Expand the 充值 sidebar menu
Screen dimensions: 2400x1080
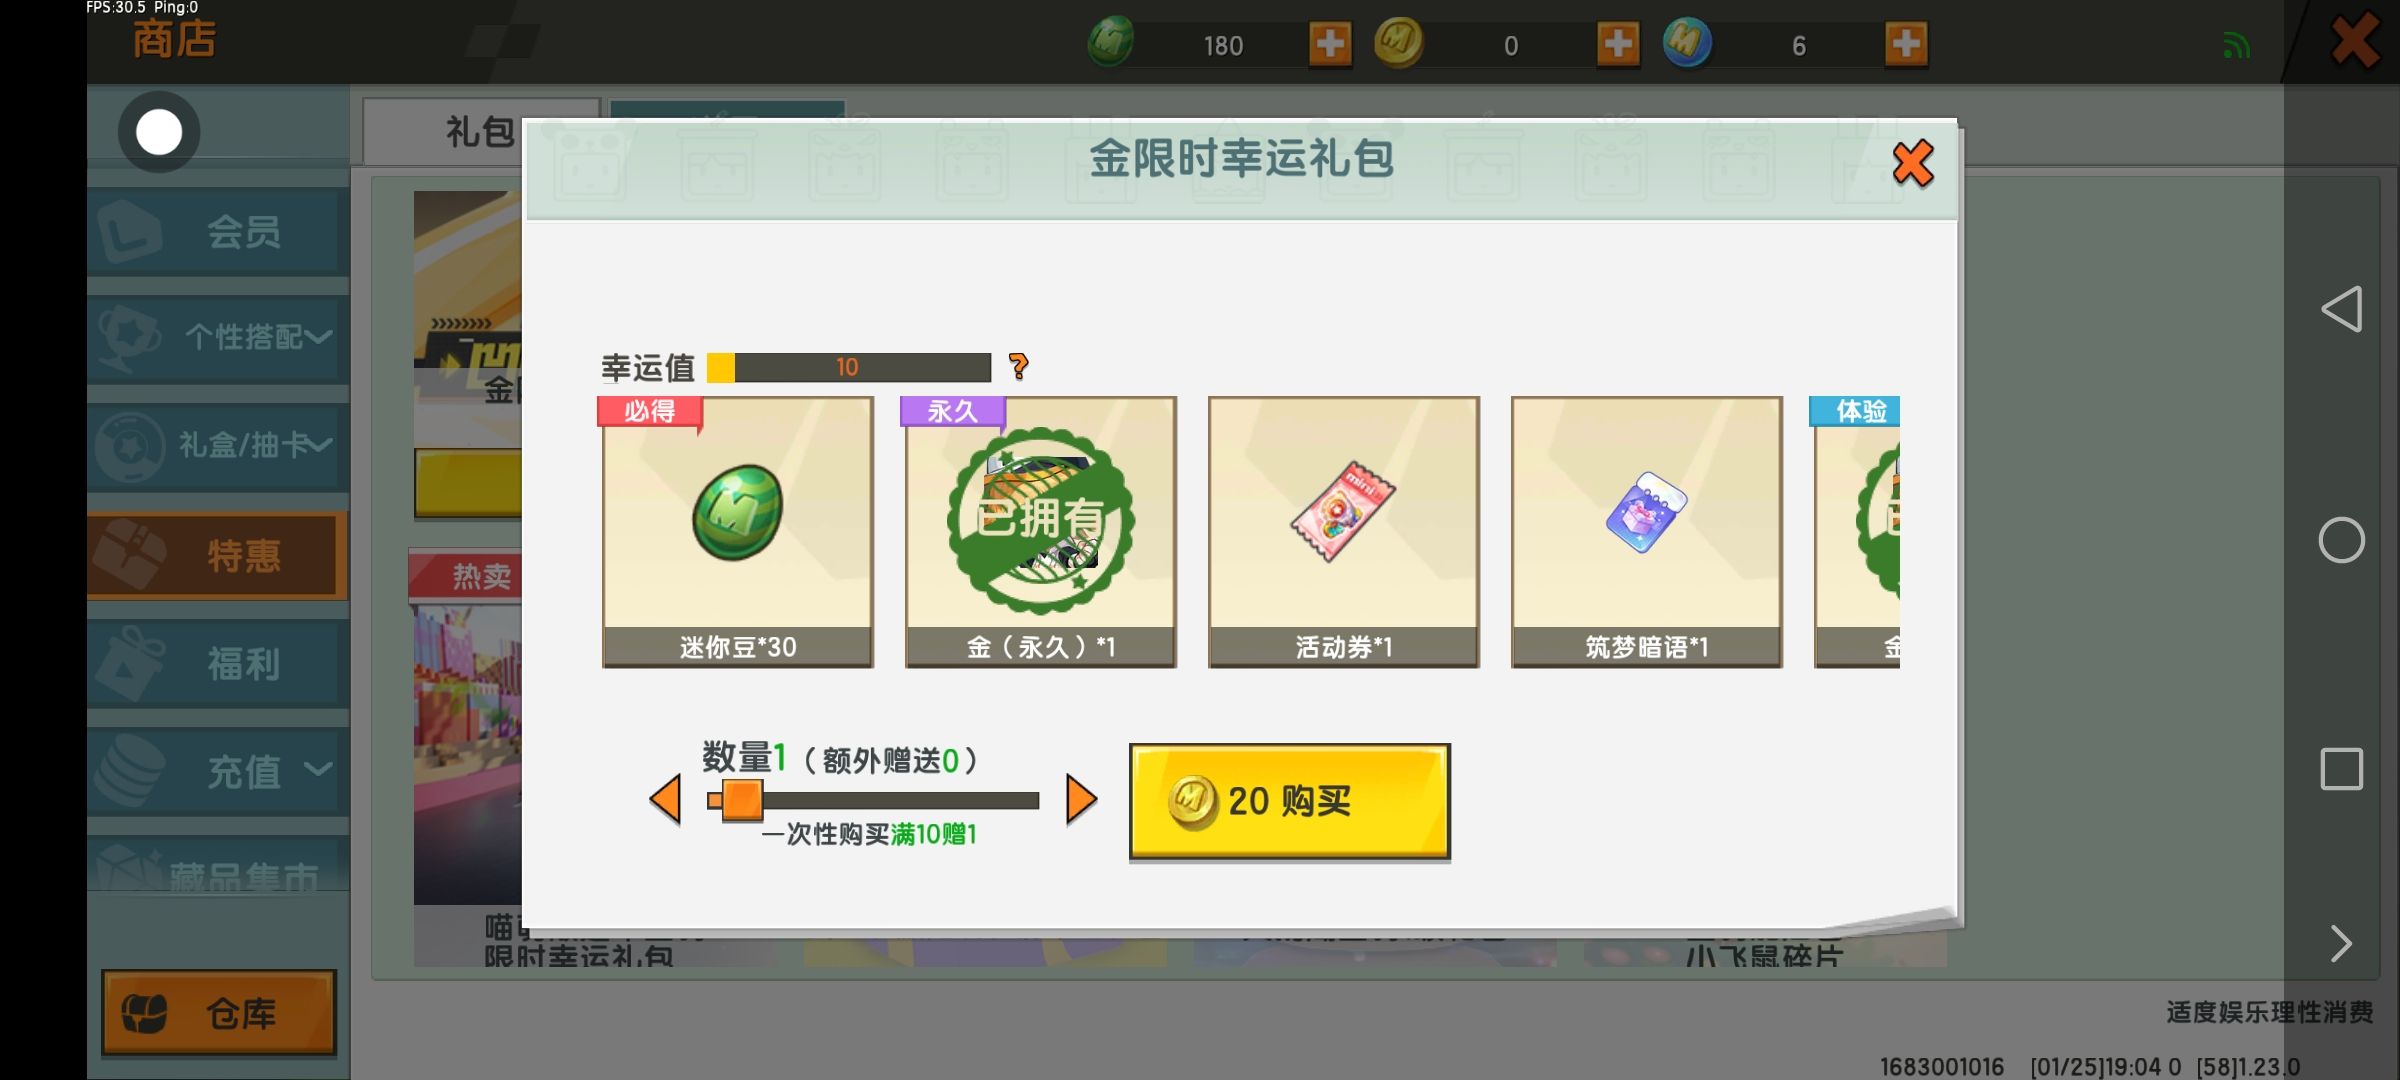(218, 771)
